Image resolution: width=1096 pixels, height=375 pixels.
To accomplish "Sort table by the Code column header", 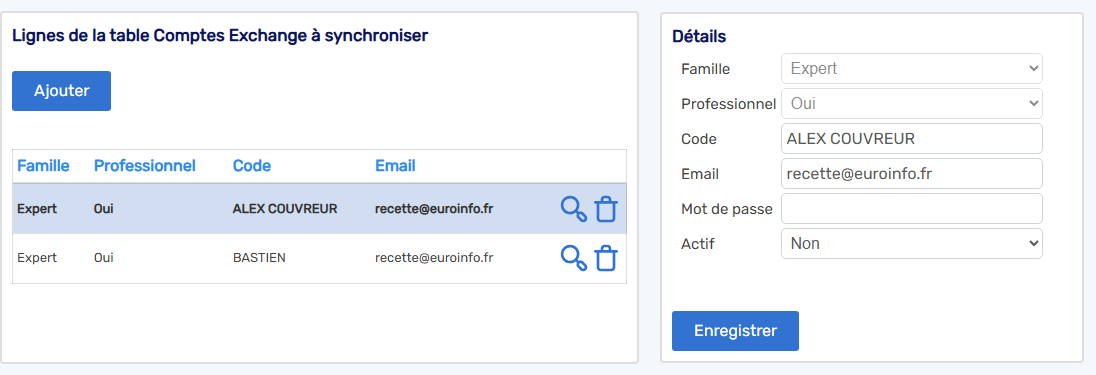I will coord(252,166).
